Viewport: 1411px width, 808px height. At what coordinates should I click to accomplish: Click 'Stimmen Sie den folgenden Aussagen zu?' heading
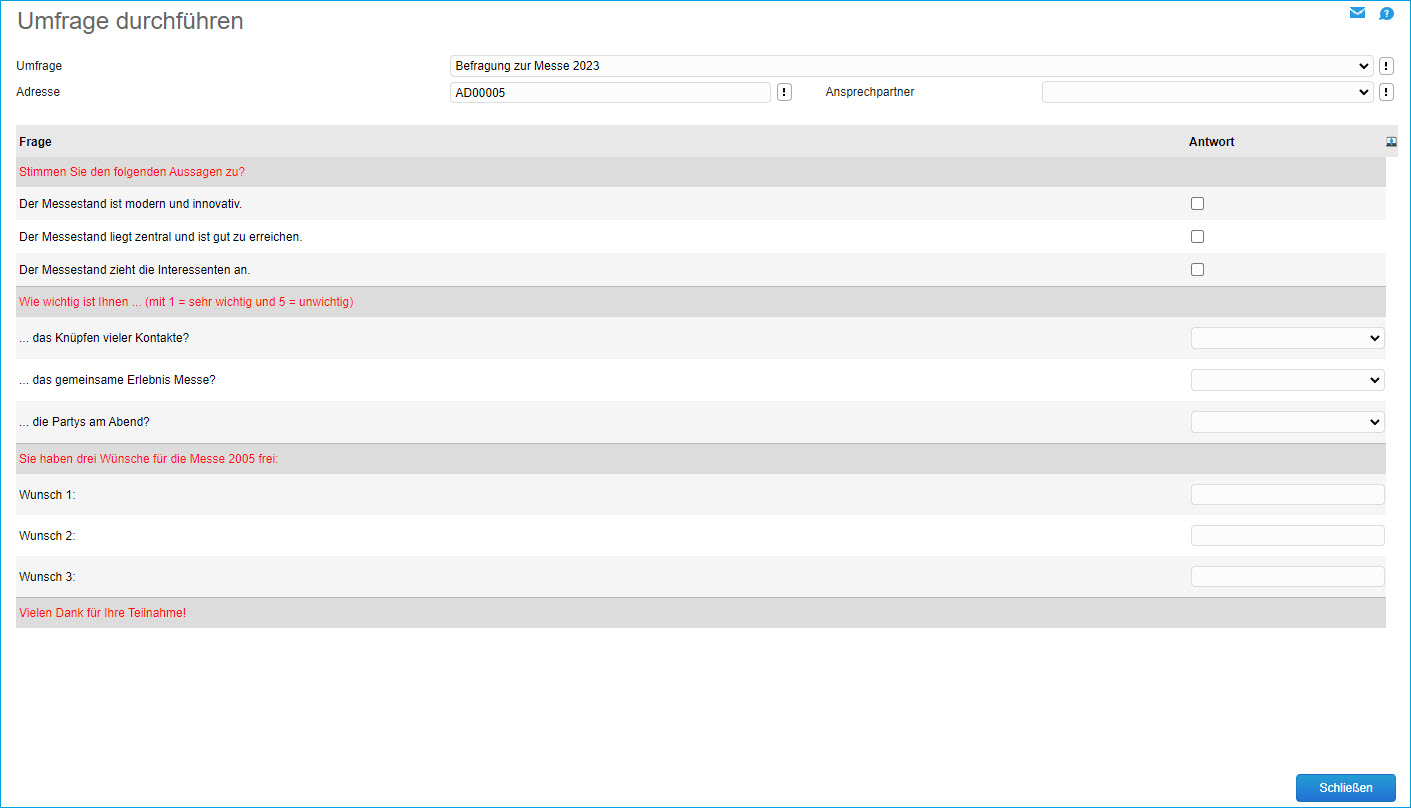click(x=132, y=172)
